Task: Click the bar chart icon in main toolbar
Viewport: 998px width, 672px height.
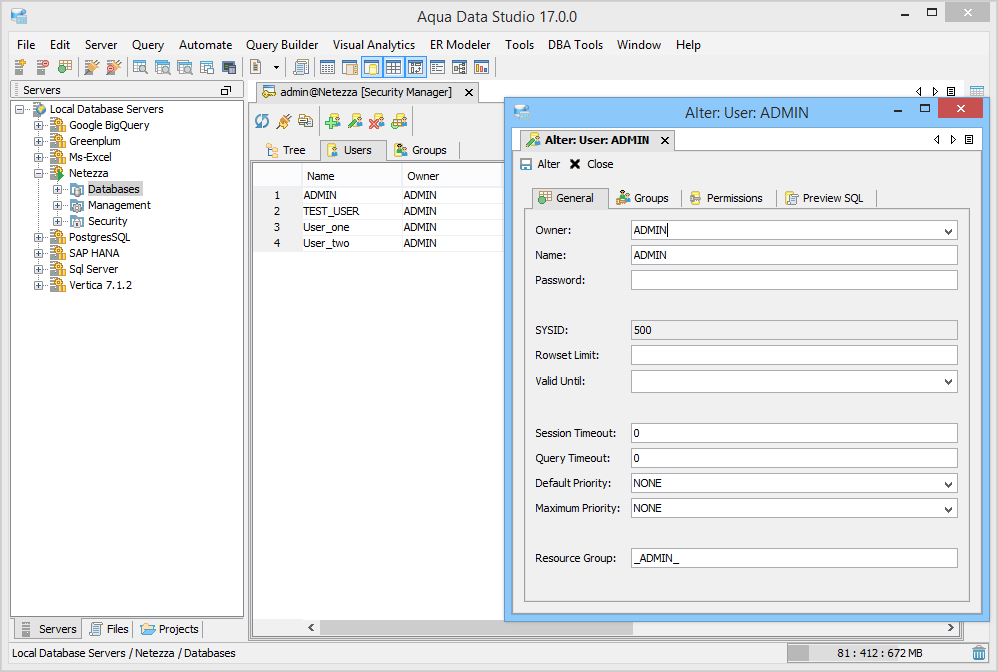Action: click(x=482, y=67)
